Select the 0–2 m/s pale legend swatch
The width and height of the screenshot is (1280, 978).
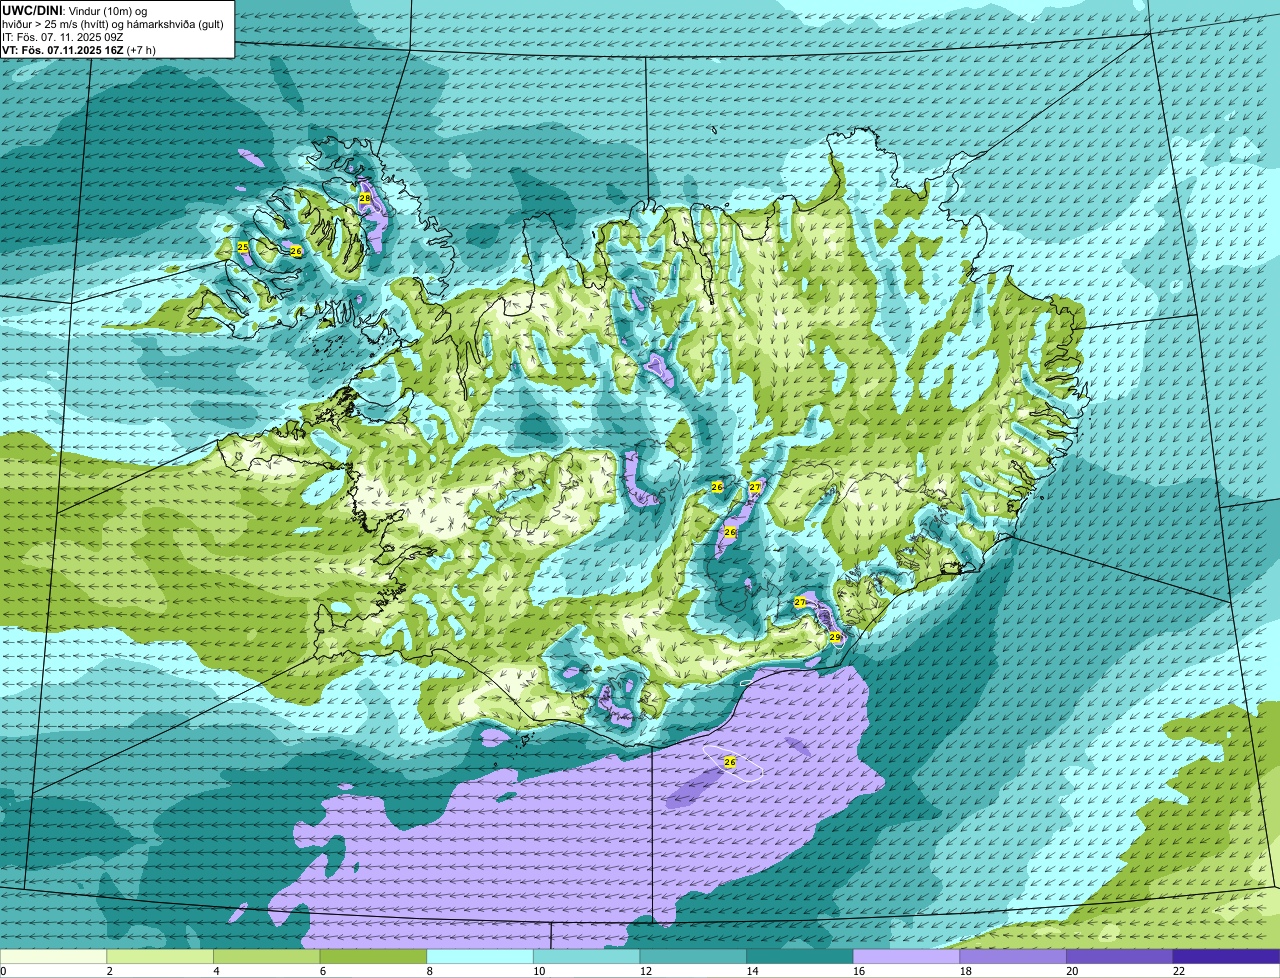(x=53, y=956)
